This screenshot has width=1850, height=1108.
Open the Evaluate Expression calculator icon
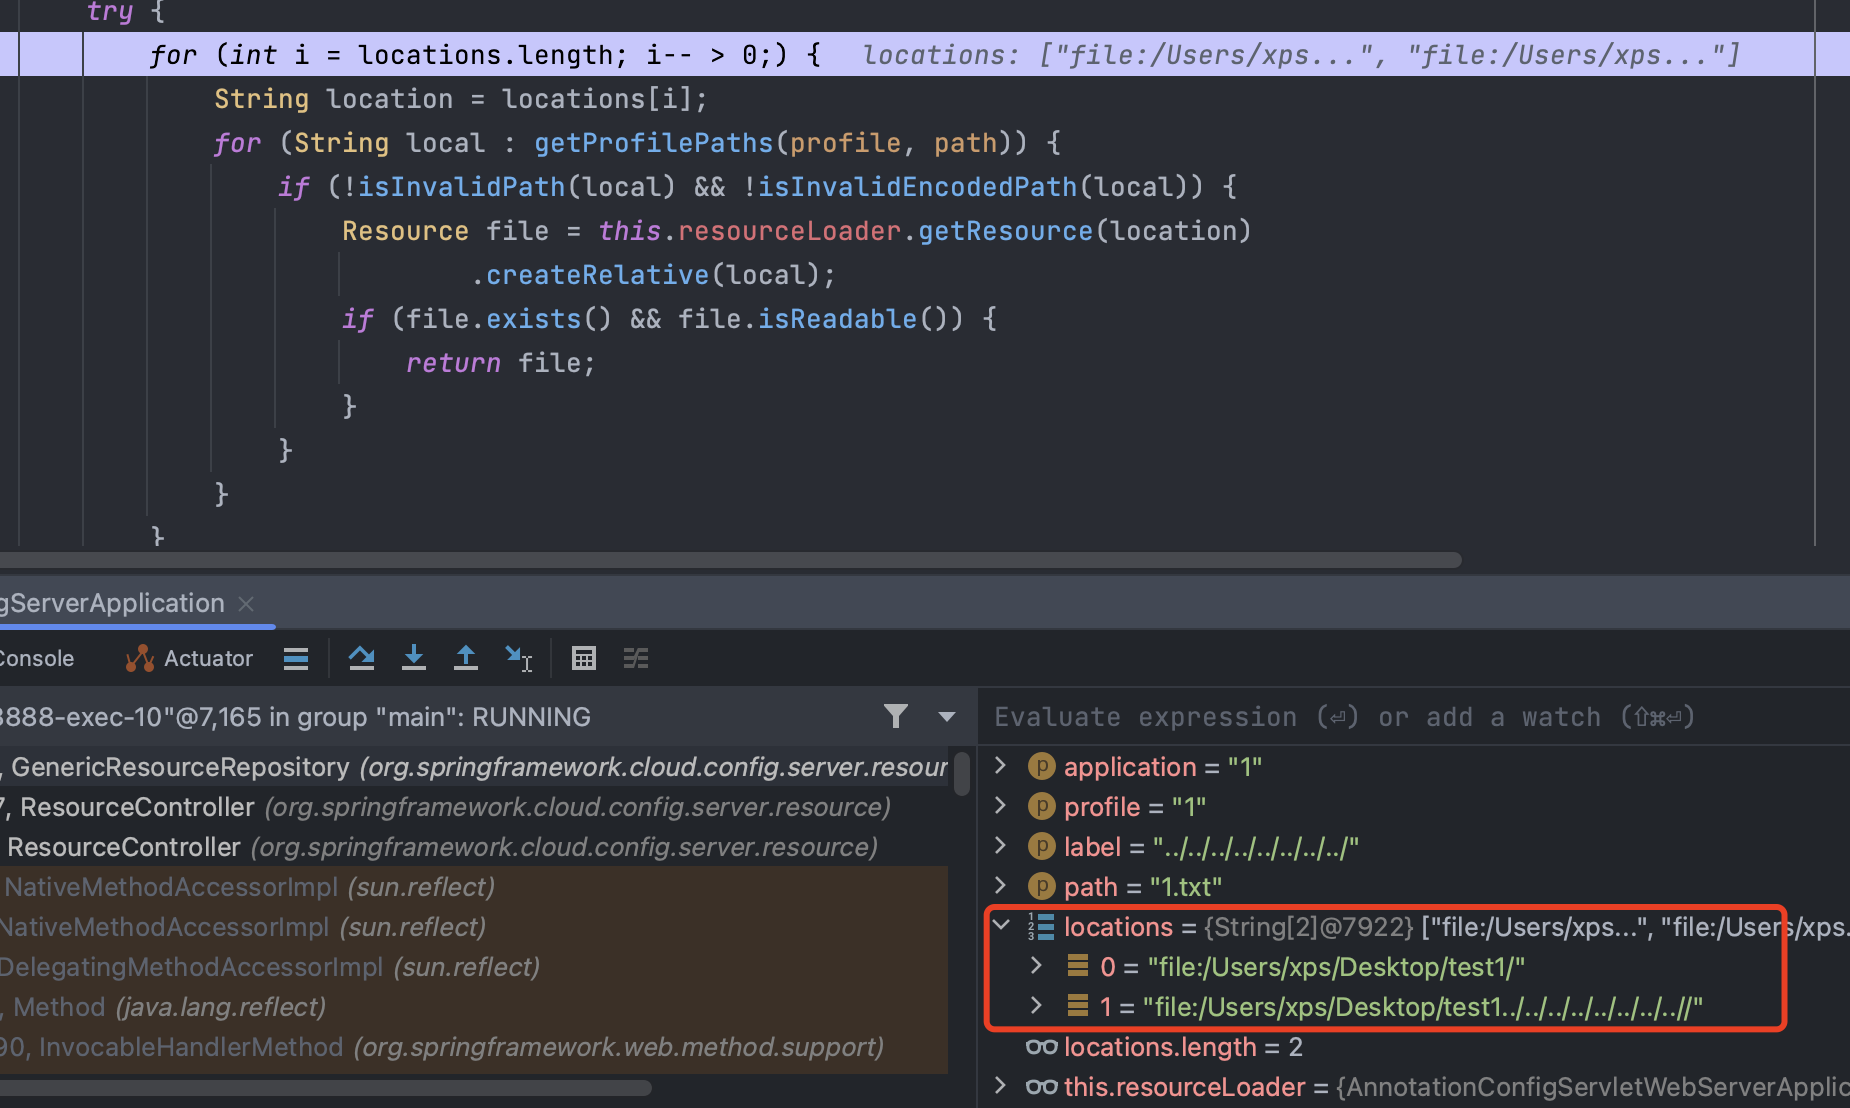(x=584, y=658)
